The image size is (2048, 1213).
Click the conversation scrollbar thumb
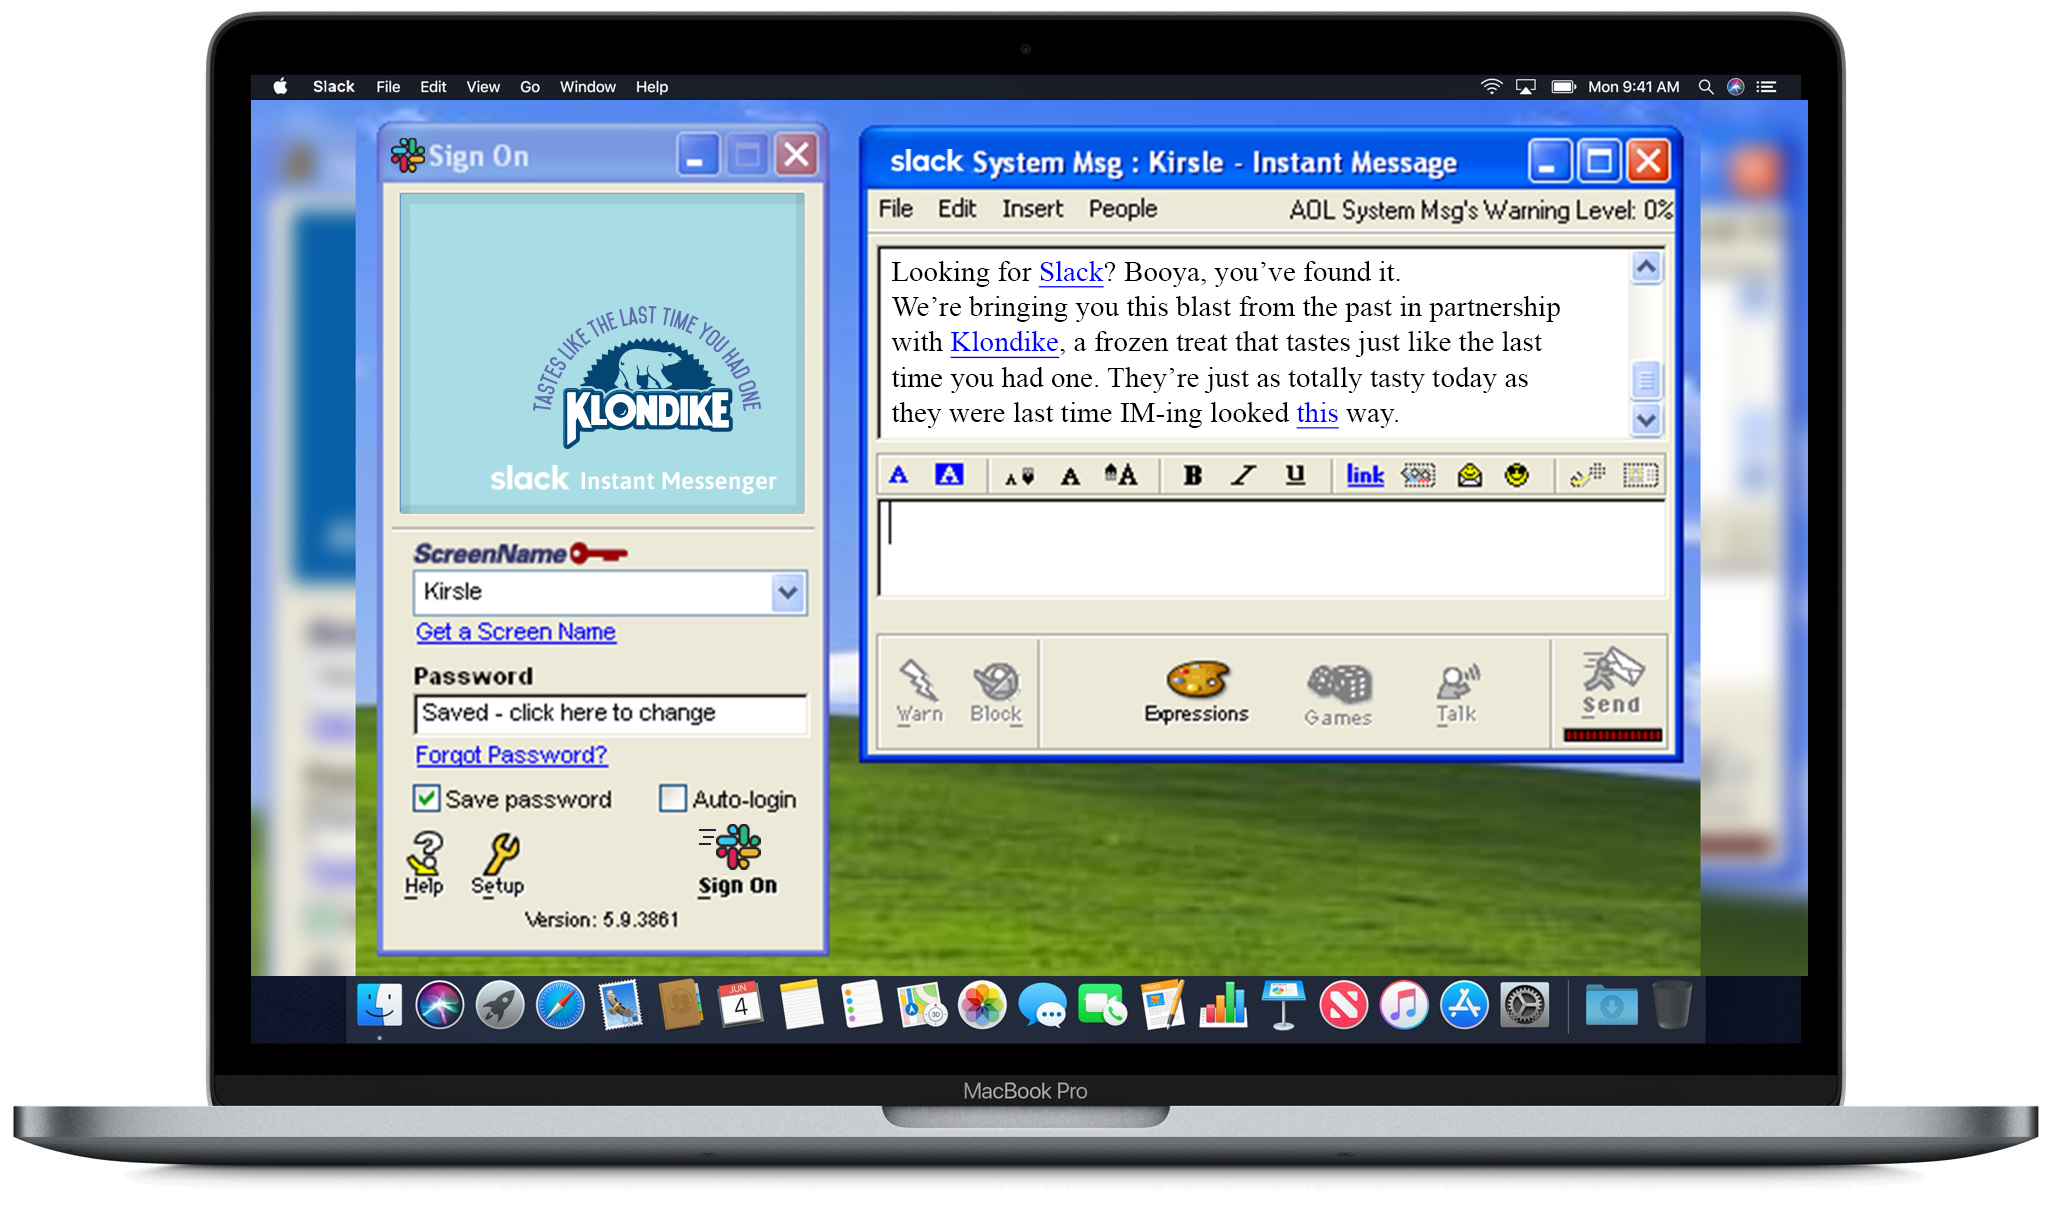[1646, 380]
